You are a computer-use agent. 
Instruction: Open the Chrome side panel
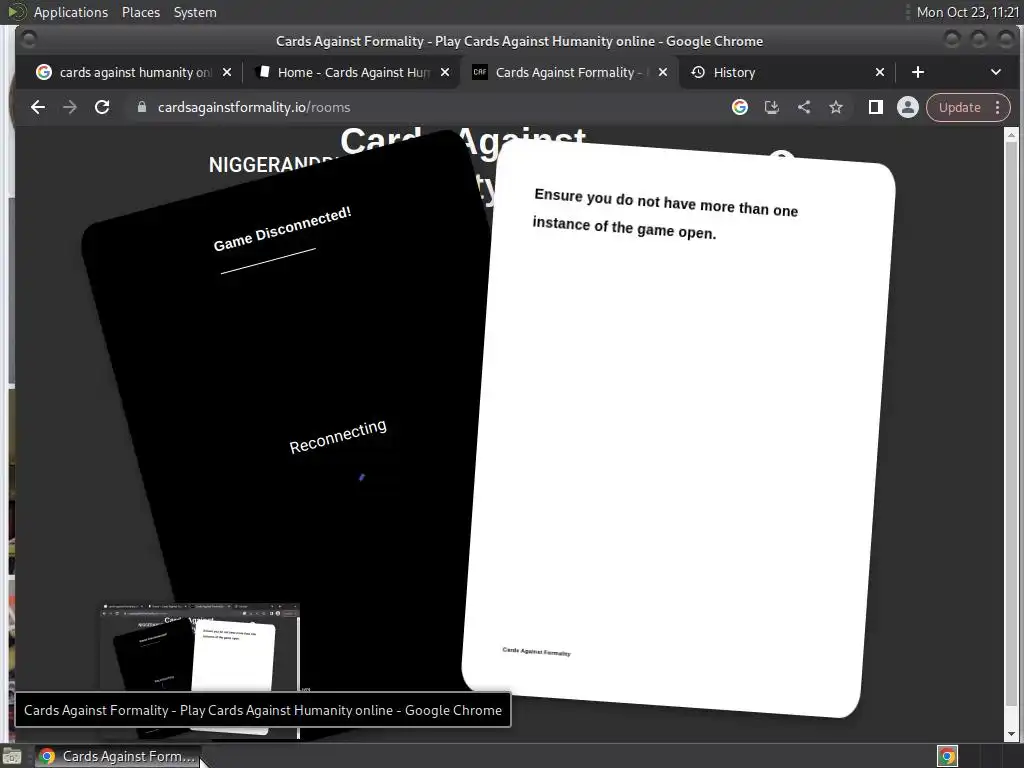click(x=876, y=108)
